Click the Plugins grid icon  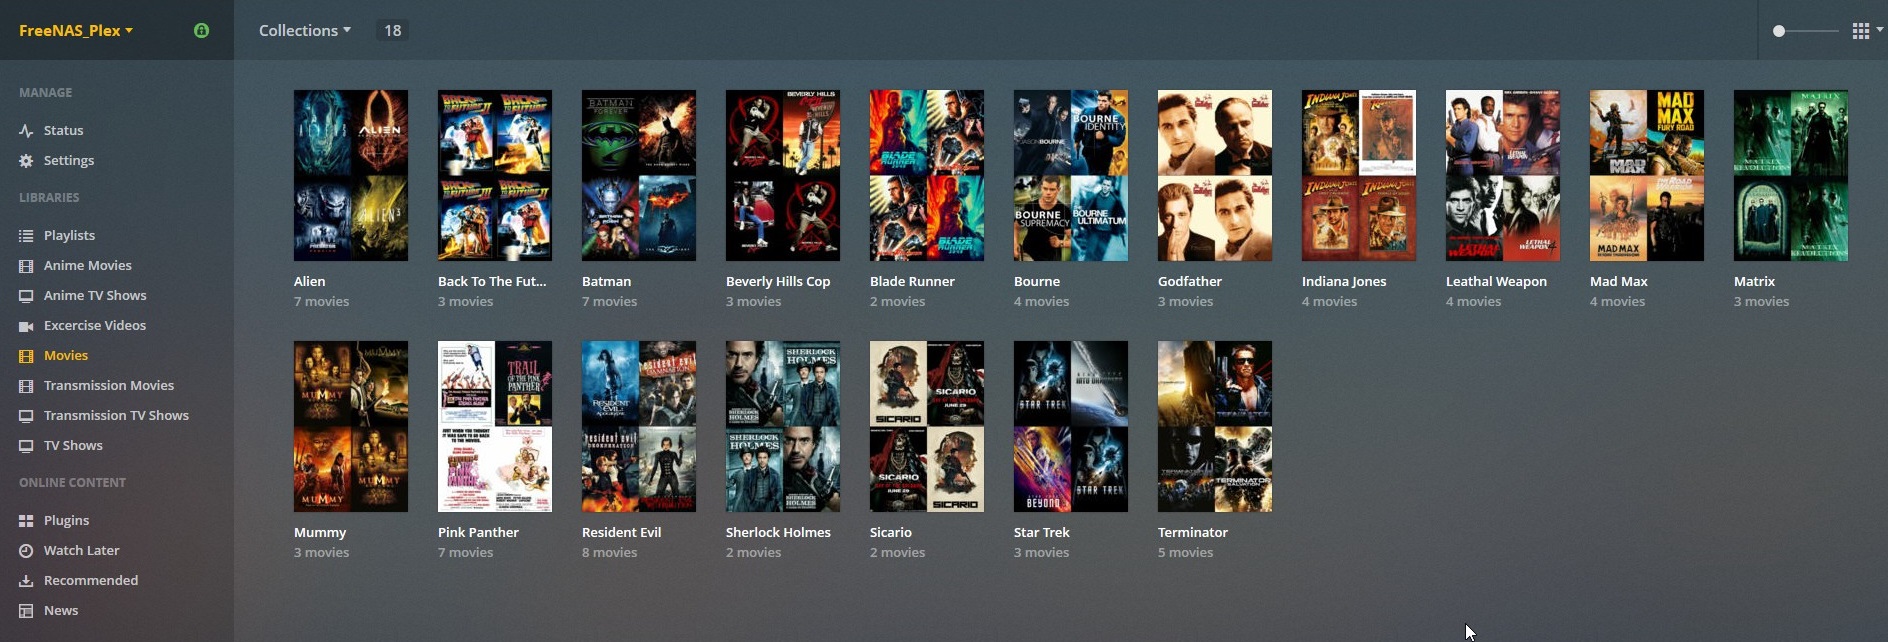pyautogui.click(x=26, y=520)
